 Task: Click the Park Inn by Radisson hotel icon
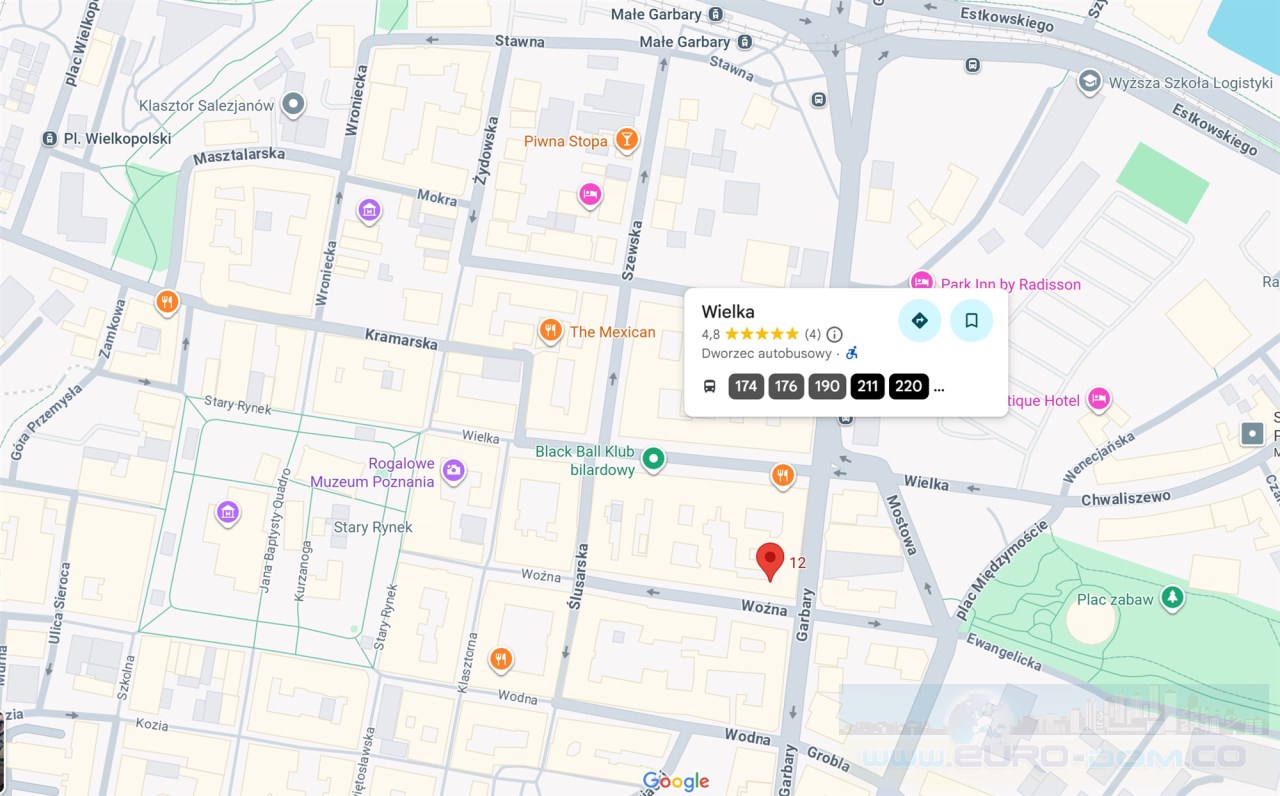tap(921, 283)
